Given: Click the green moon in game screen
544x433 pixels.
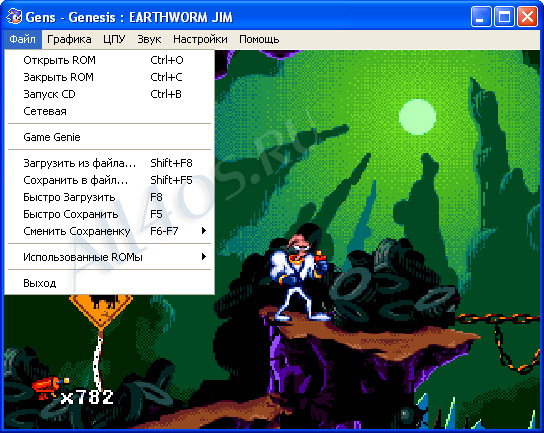Looking at the screenshot, I should pos(417,117).
